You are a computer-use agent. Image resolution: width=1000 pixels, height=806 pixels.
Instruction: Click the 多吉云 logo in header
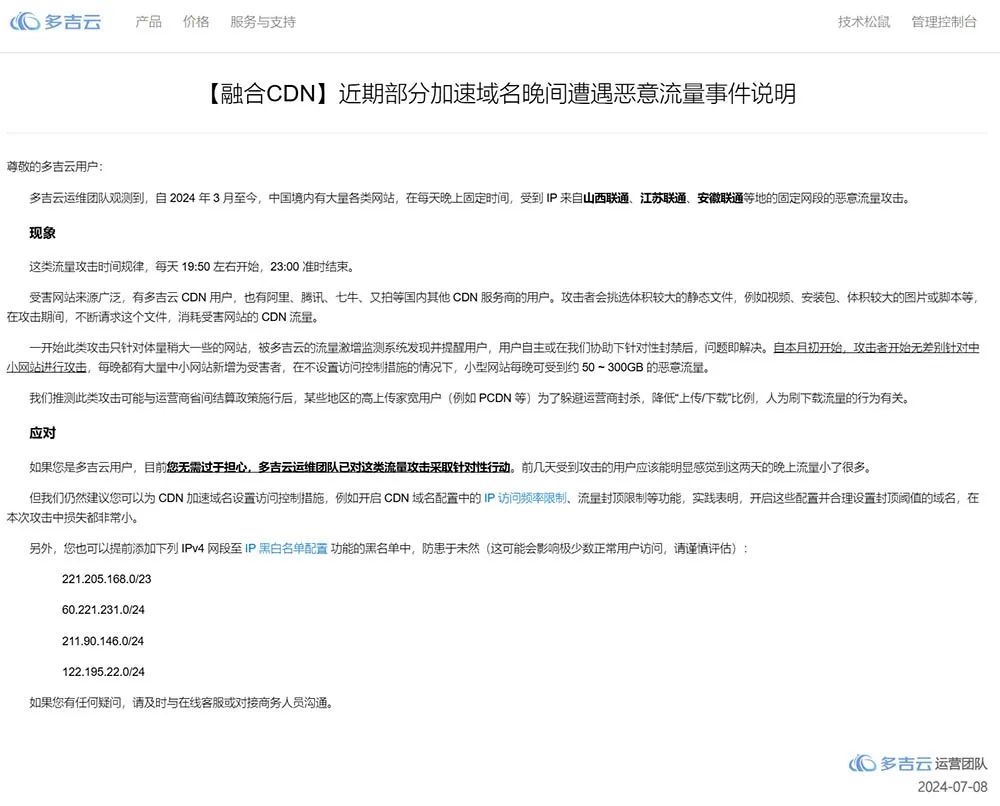point(56,22)
